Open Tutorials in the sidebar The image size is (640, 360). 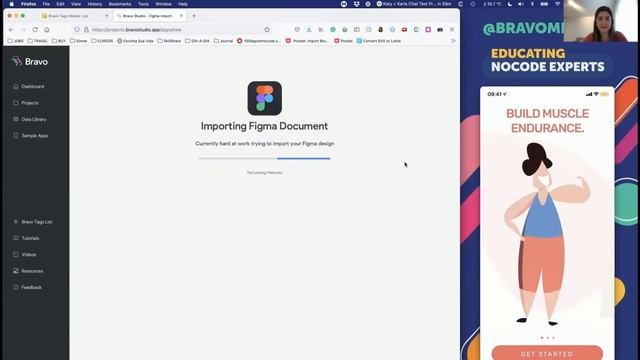pos(26,238)
